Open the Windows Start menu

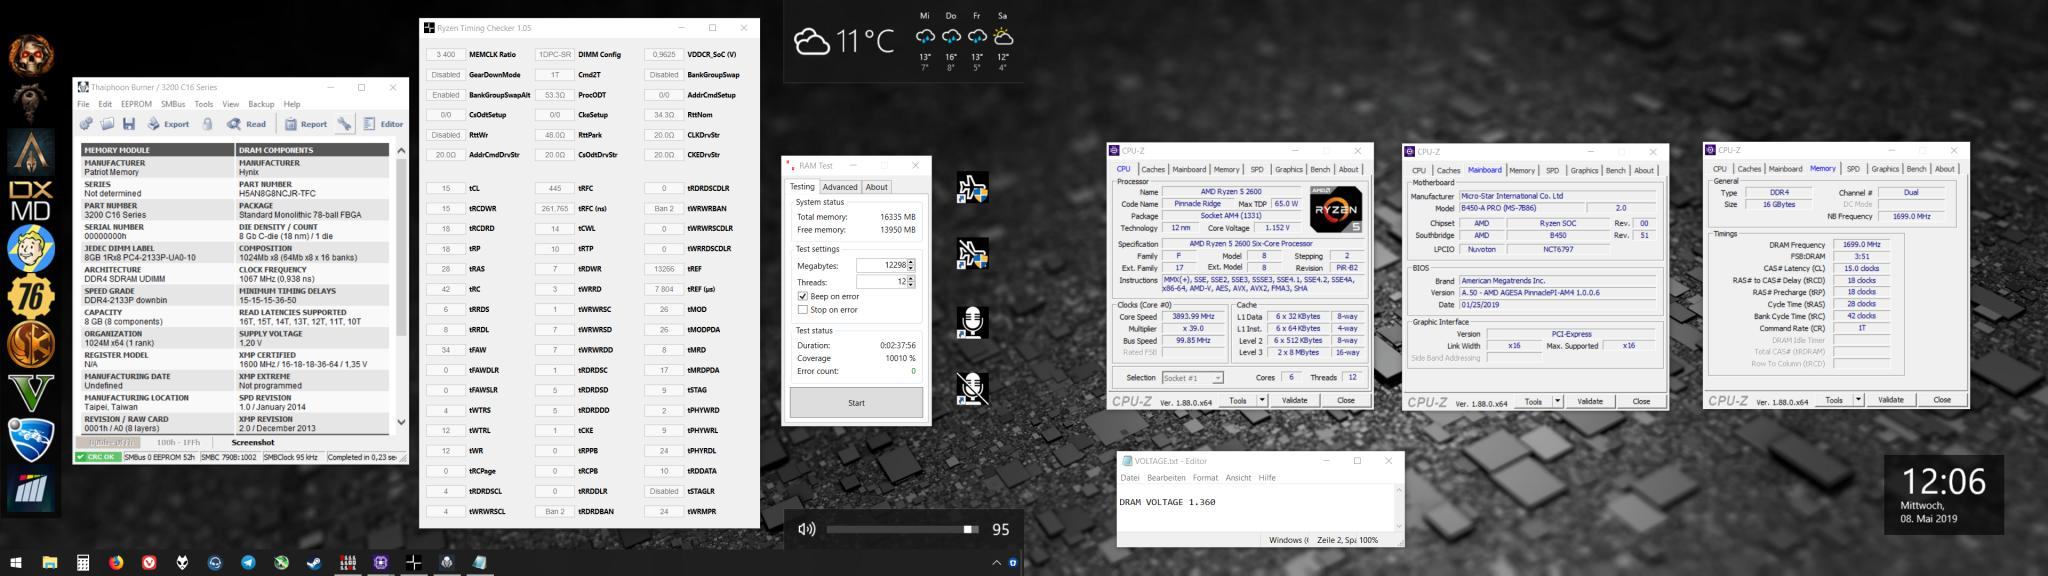(x=15, y=563)
